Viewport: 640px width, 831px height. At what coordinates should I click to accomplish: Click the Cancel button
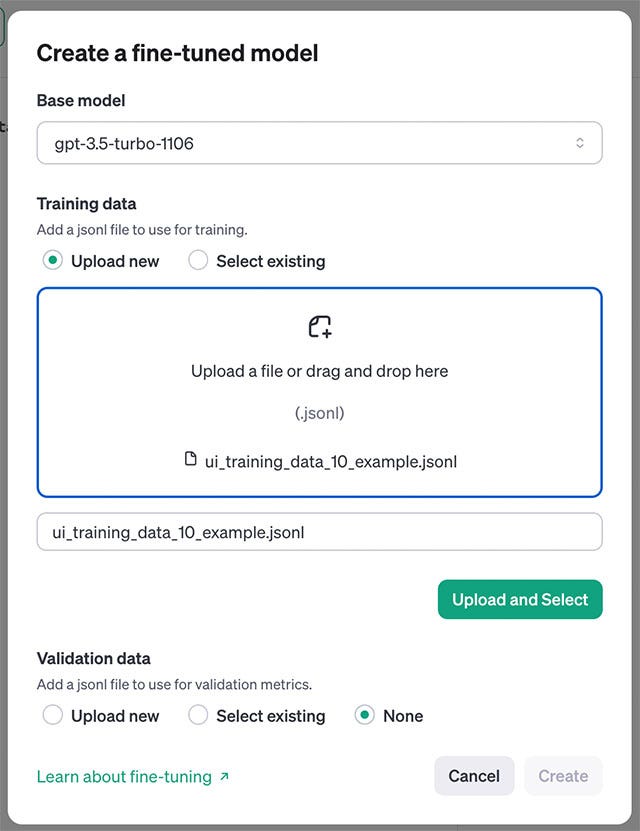tap(474, 776)
